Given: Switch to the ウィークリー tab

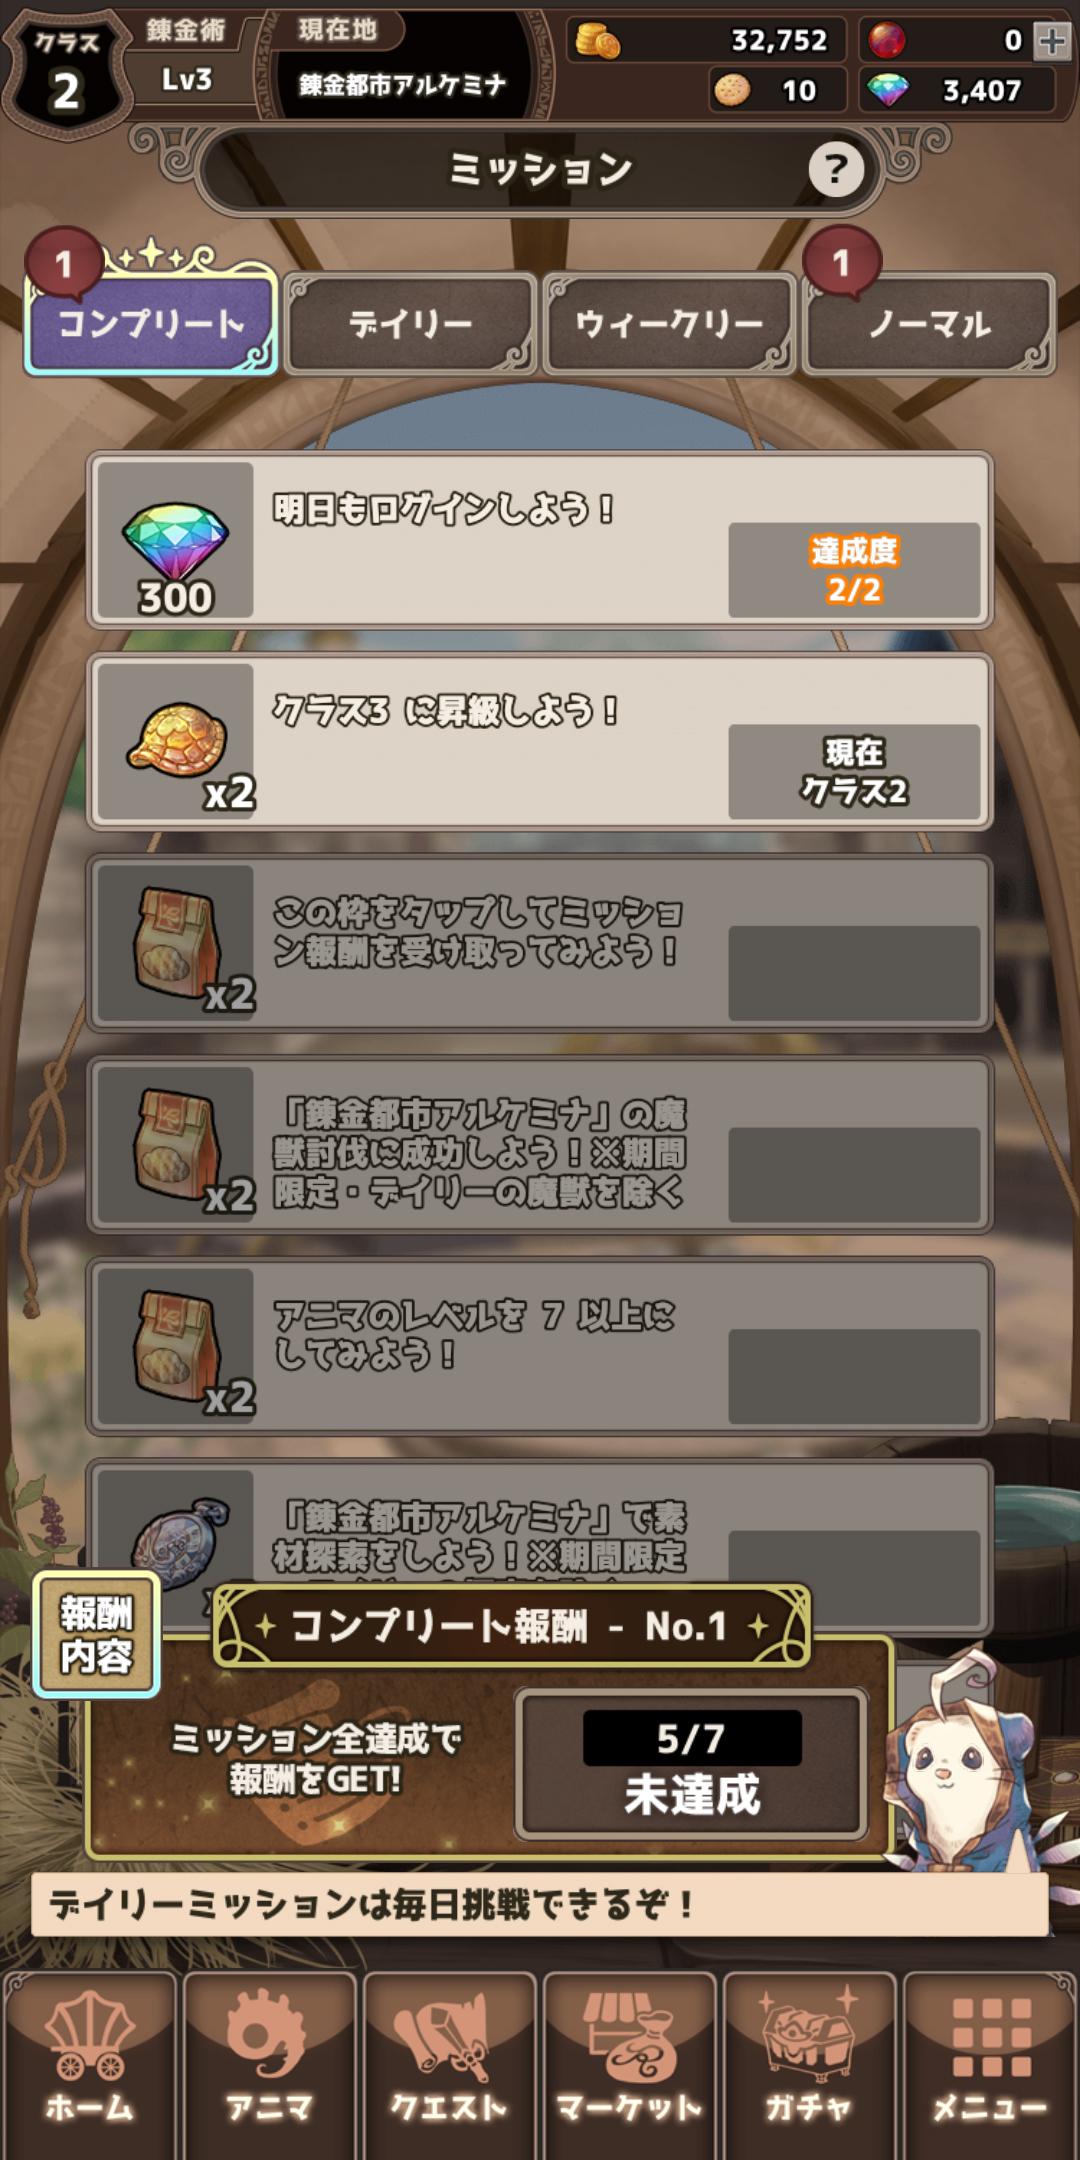Looking at the screenshot, I should coord(669,323).
